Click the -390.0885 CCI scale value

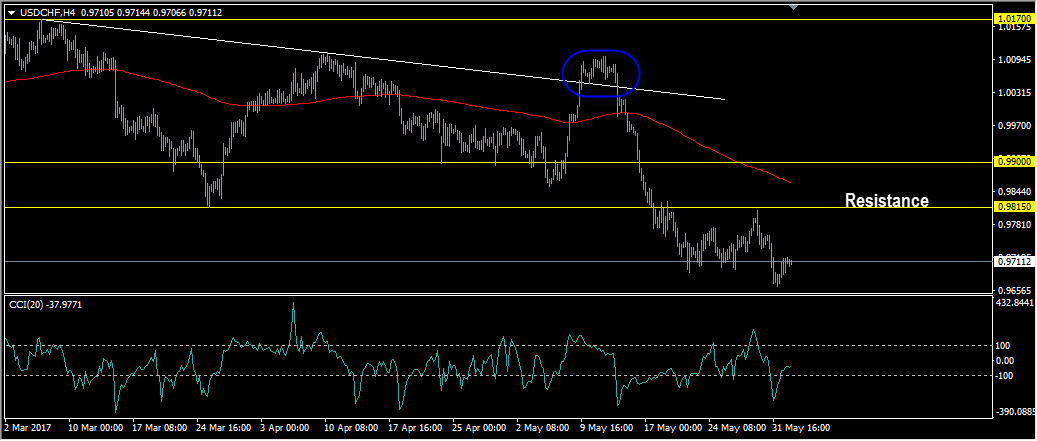point(1015,413)
